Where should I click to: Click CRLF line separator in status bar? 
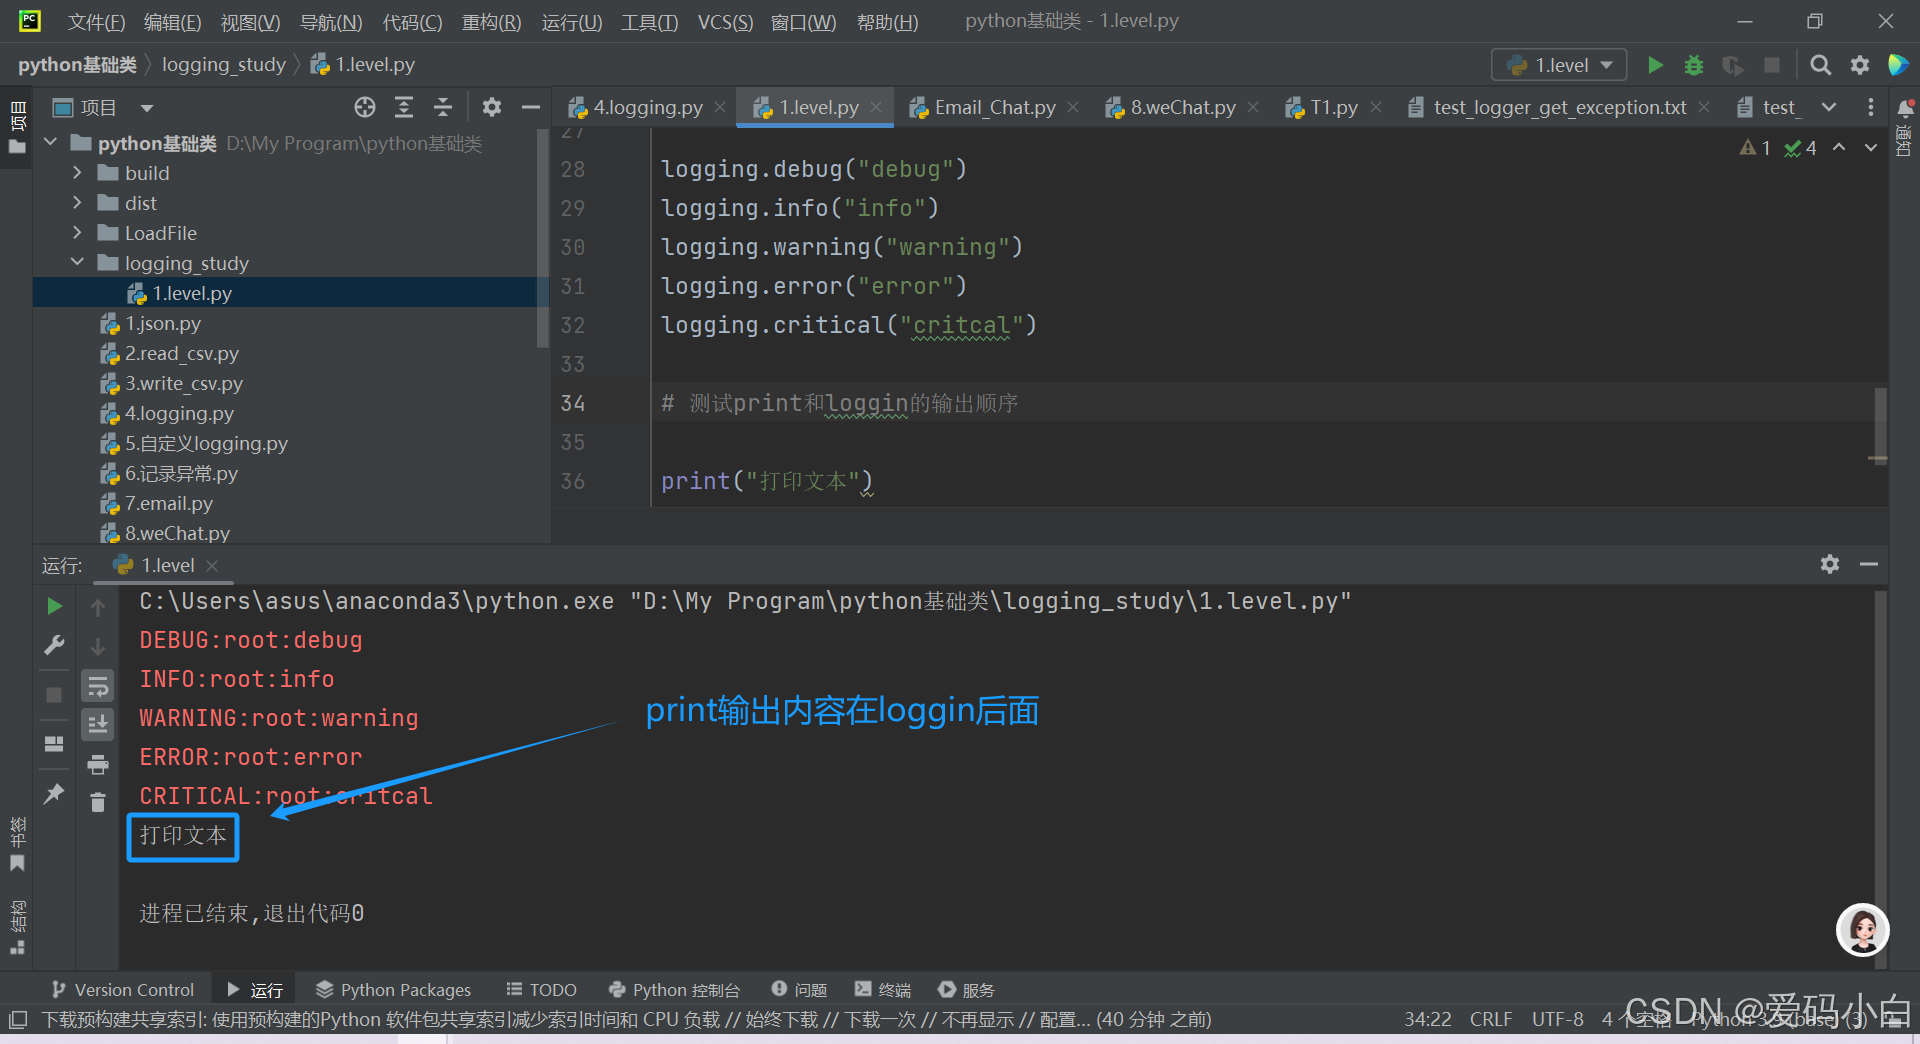pyautogui.click(x=1491, y=1019)
